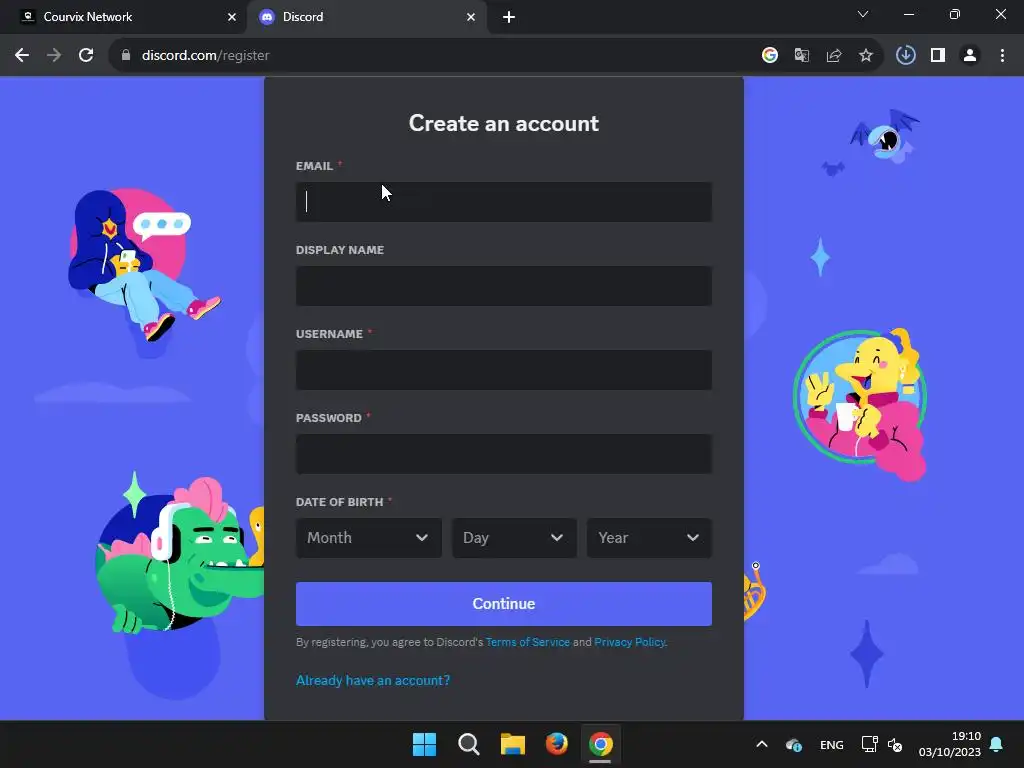Click the browser forward arrow

point(54,56)
